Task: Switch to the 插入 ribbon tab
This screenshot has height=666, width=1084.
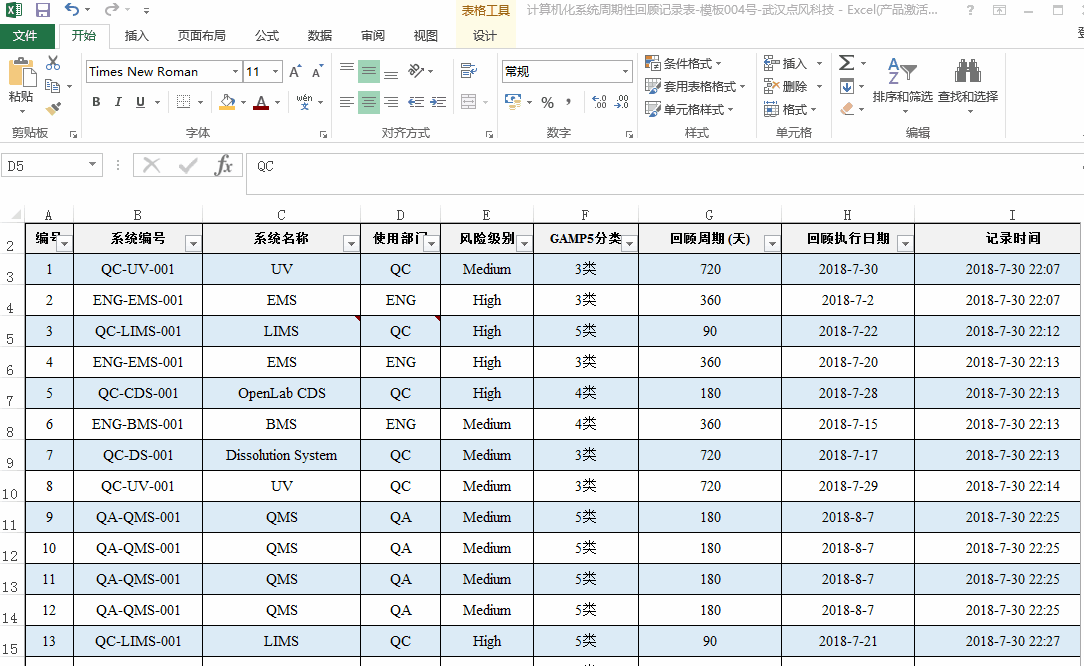Action: tap(137, 36)
